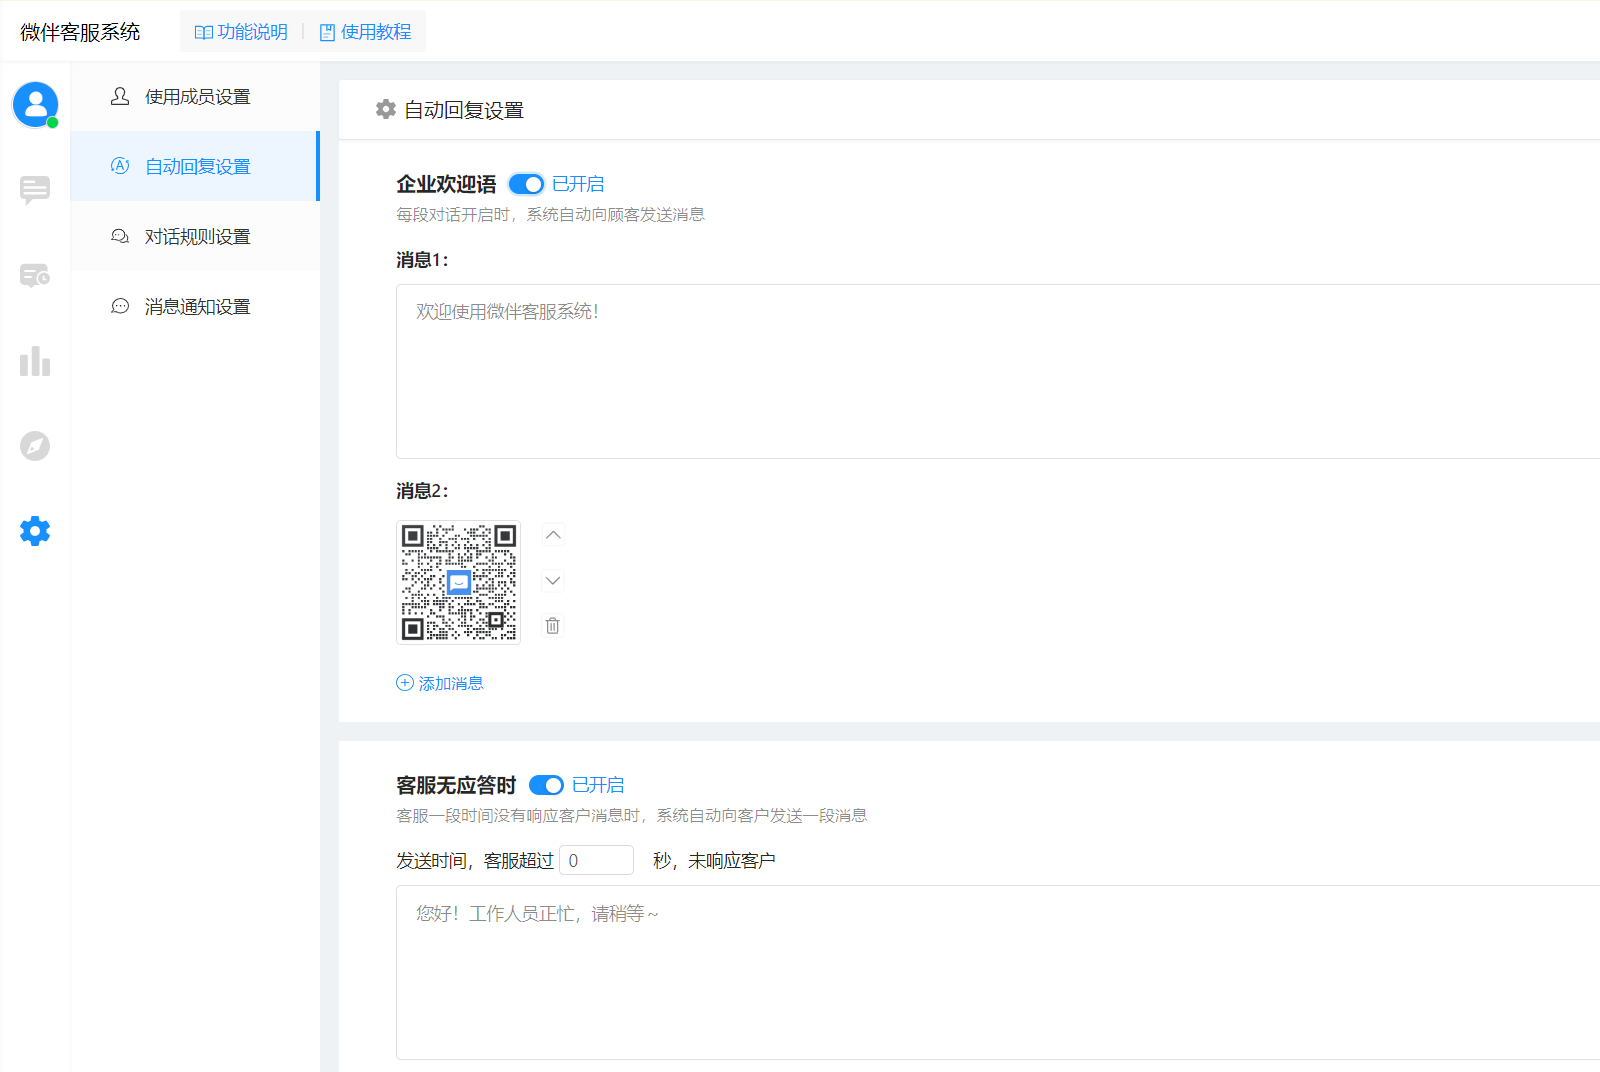The height and width of the screenshot is (1072, 1600).
Task: Click the 微伴客服系统 title
Action: [x=80, y=32]
